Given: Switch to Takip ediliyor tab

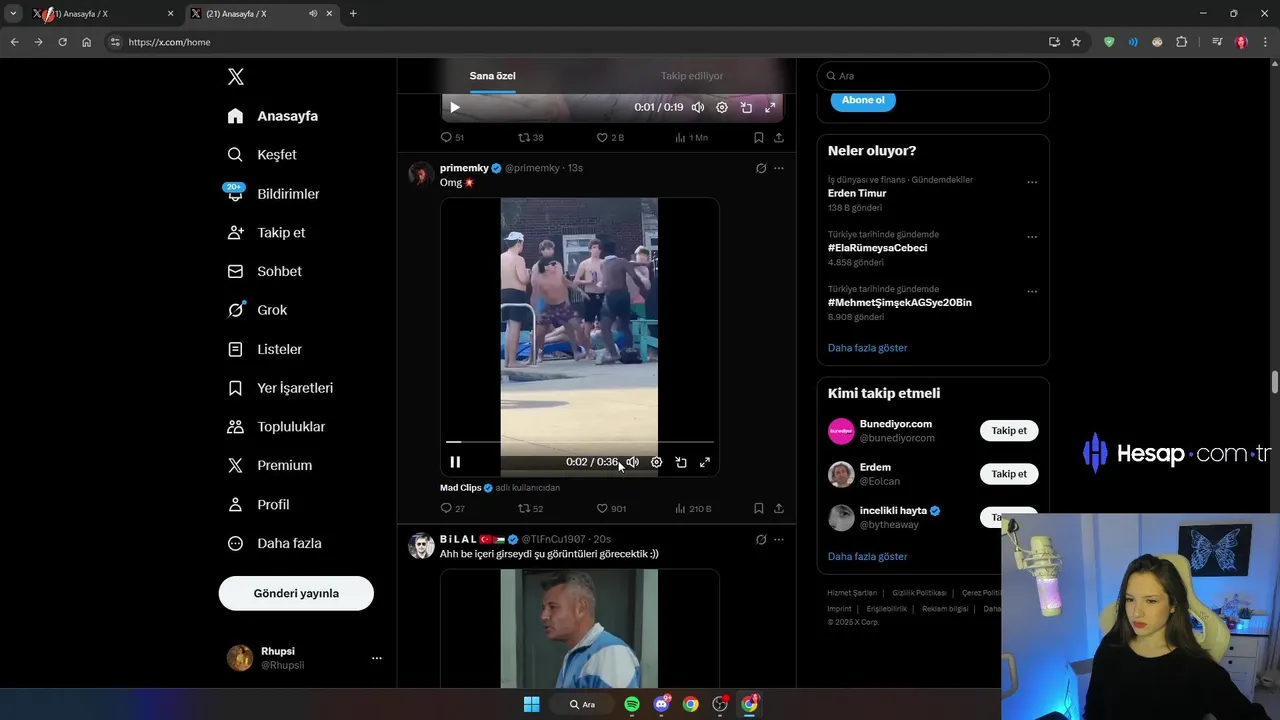Looking at the screenshot, I should coord(692,76).
